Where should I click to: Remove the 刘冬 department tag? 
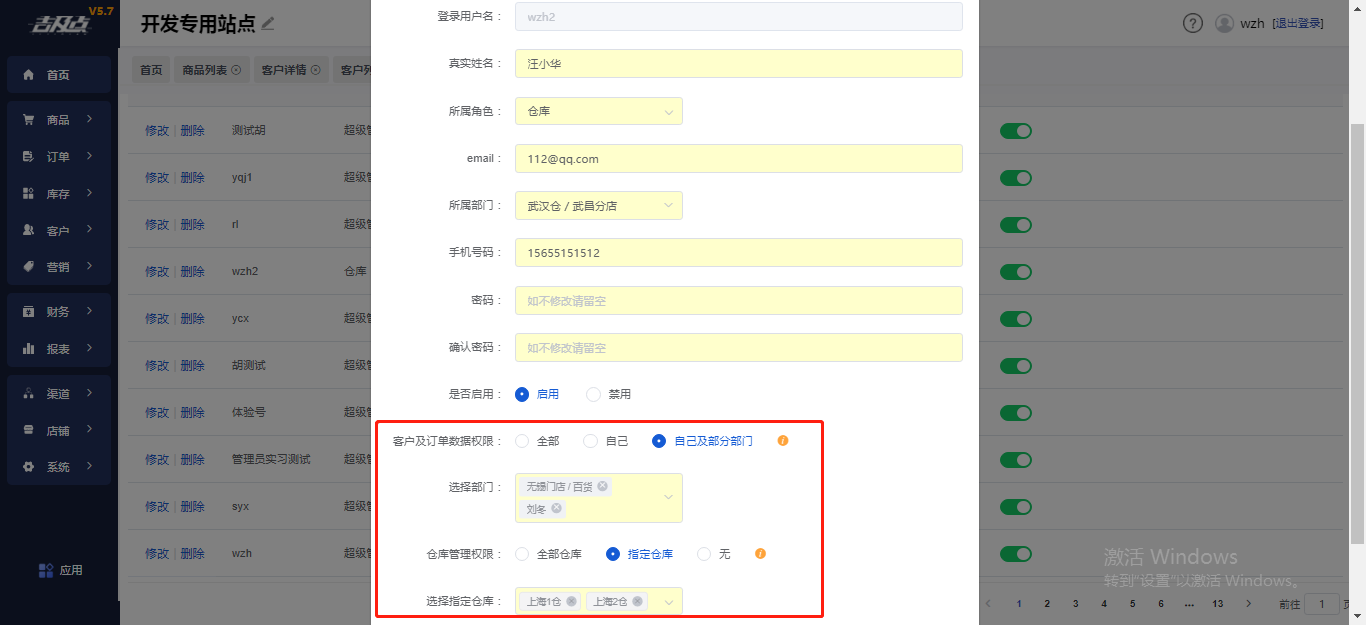[556, 508]
